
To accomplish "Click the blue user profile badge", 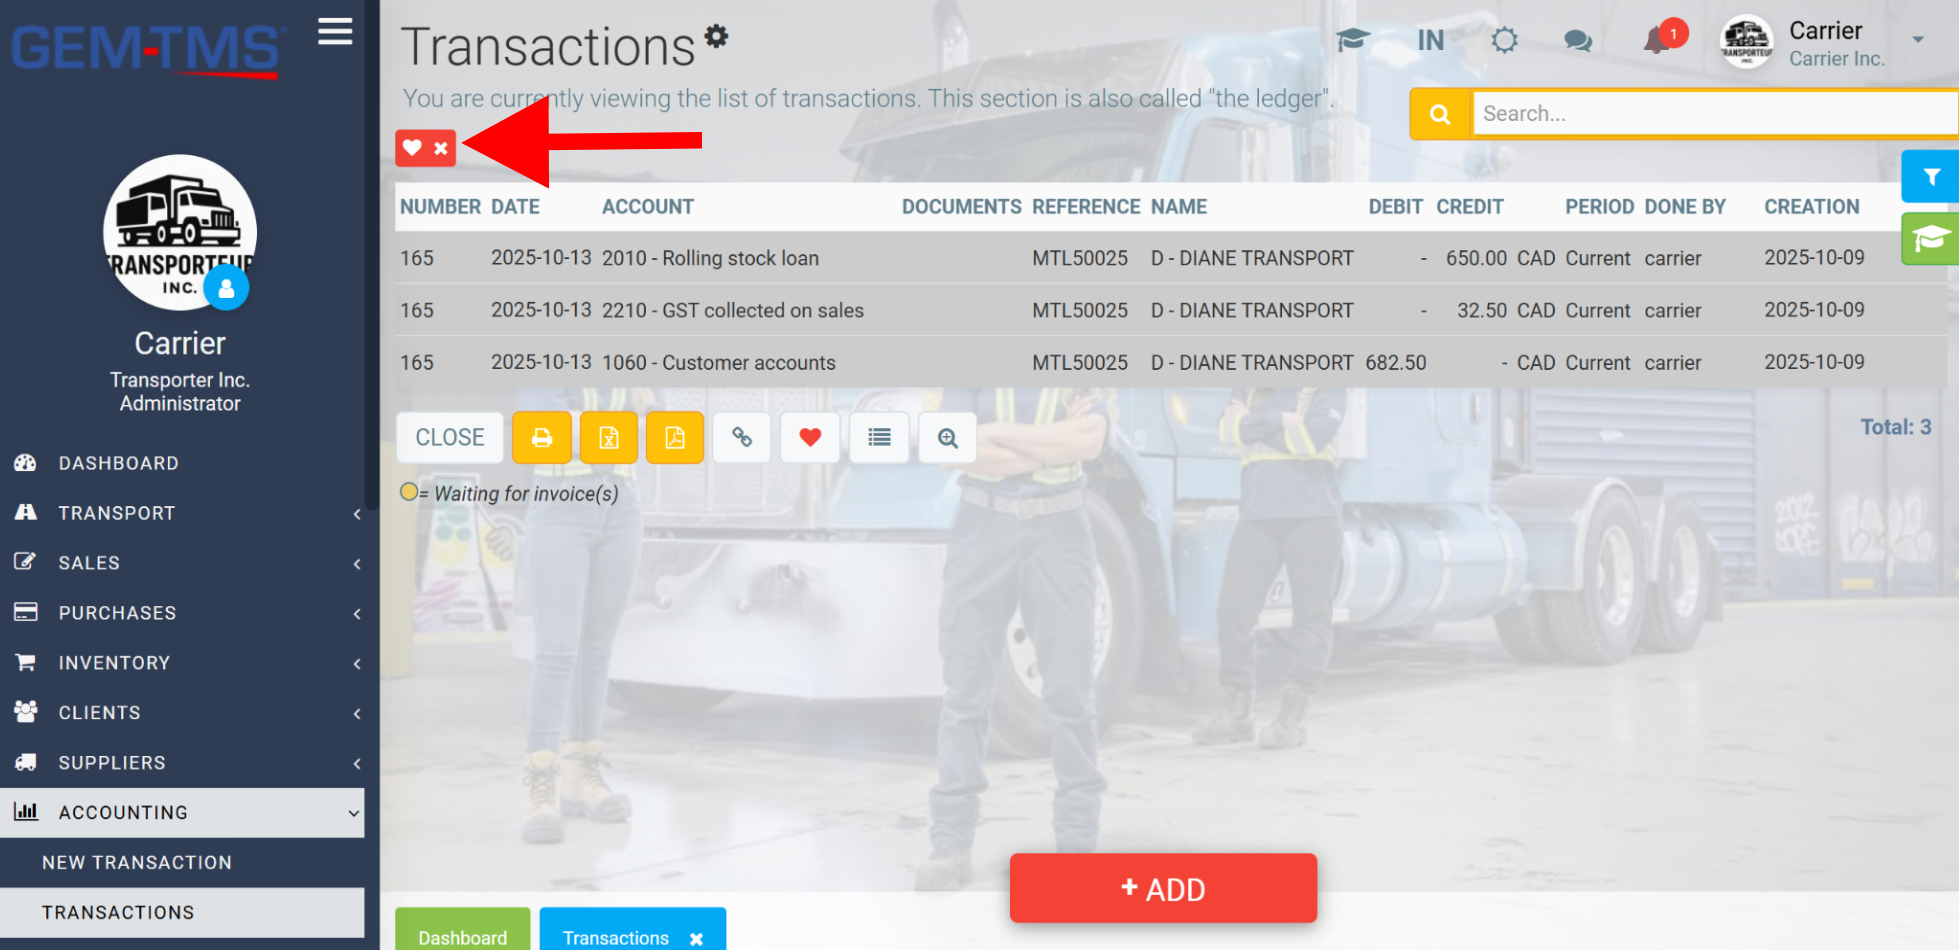I will [226, 288].
